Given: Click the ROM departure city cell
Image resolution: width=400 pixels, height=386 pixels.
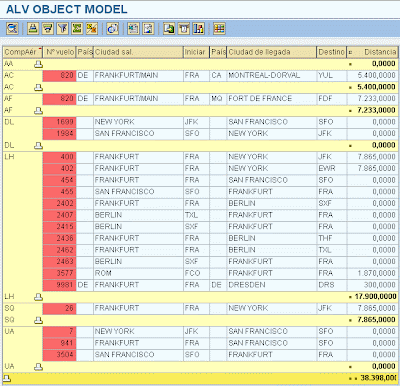Looking at the screenshot, I should coord(138,273).
